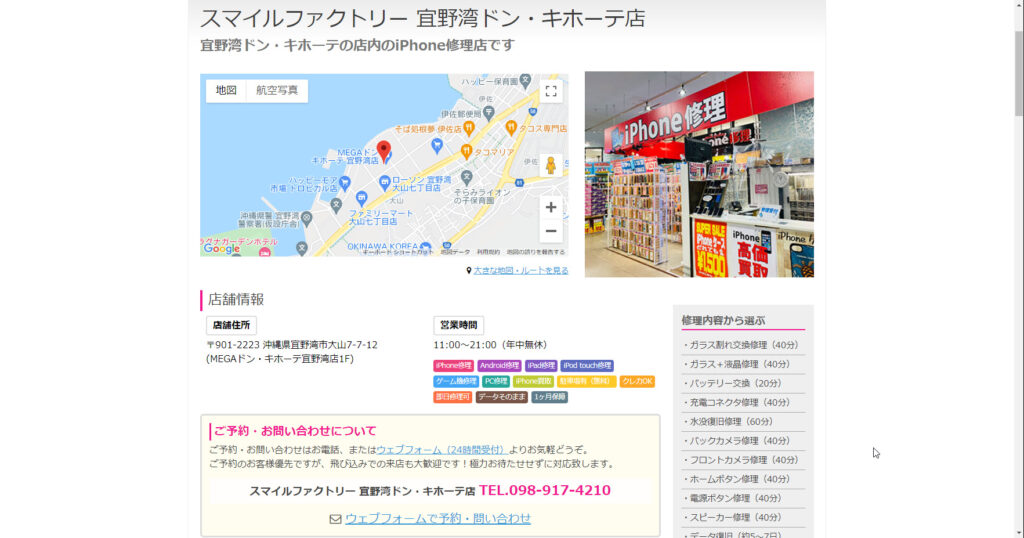Click the address 〒901-2223 沖縄県宜野湾市大山7-7-12
Viewport: 1024px width, 538px height.
292,345
